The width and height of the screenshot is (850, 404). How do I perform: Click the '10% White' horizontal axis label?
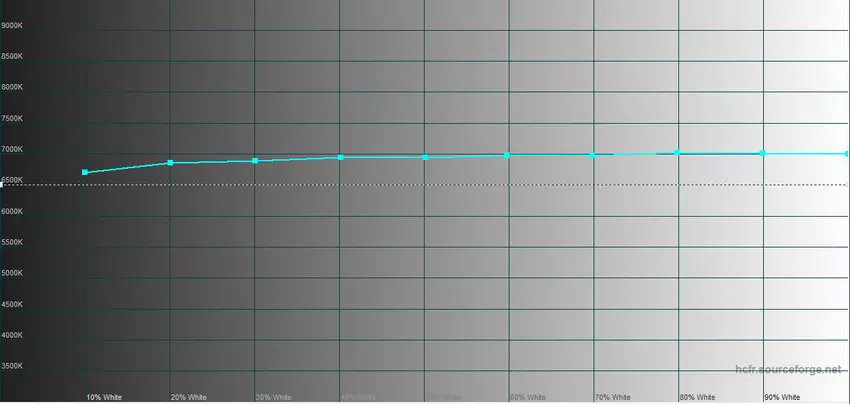(104, 397)
